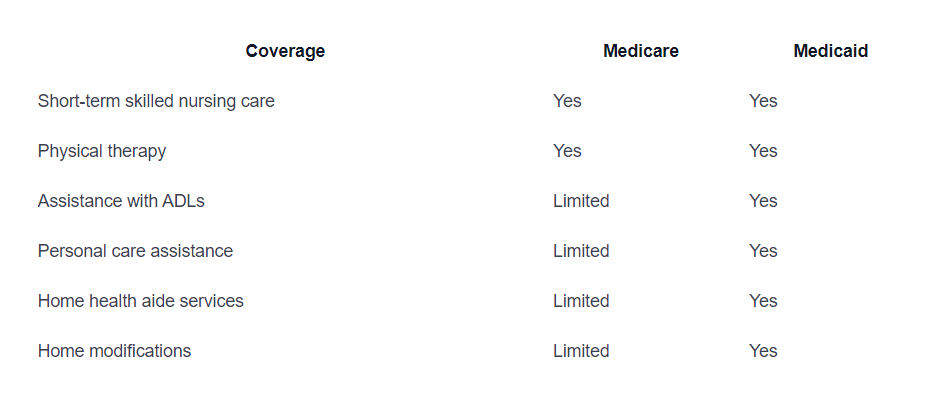This screenshot has height=397, width=930.
Task: Click the Personal care assistance text
Action: pyautogui.click(x=135, y=250)
